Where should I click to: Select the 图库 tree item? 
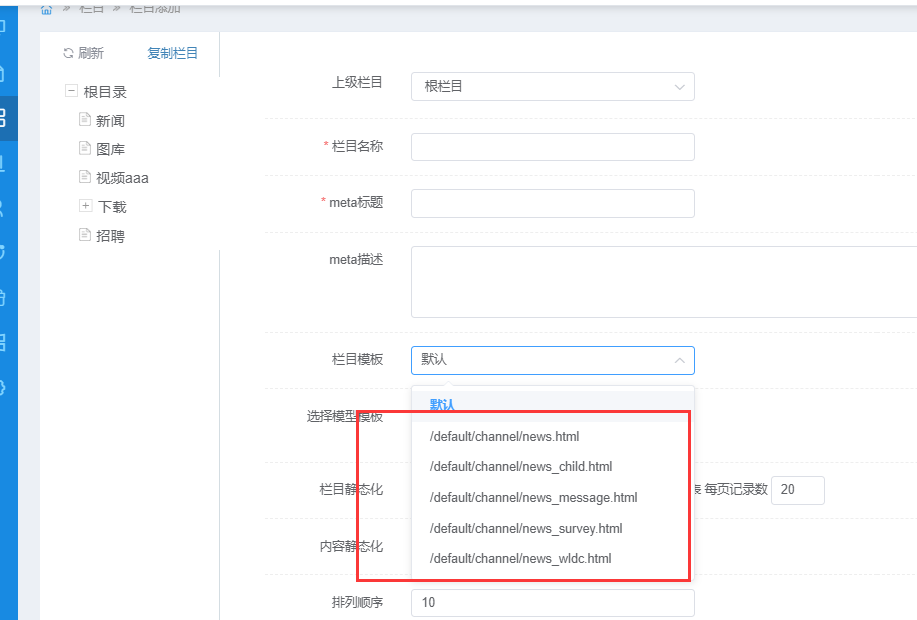pos(111,149)
